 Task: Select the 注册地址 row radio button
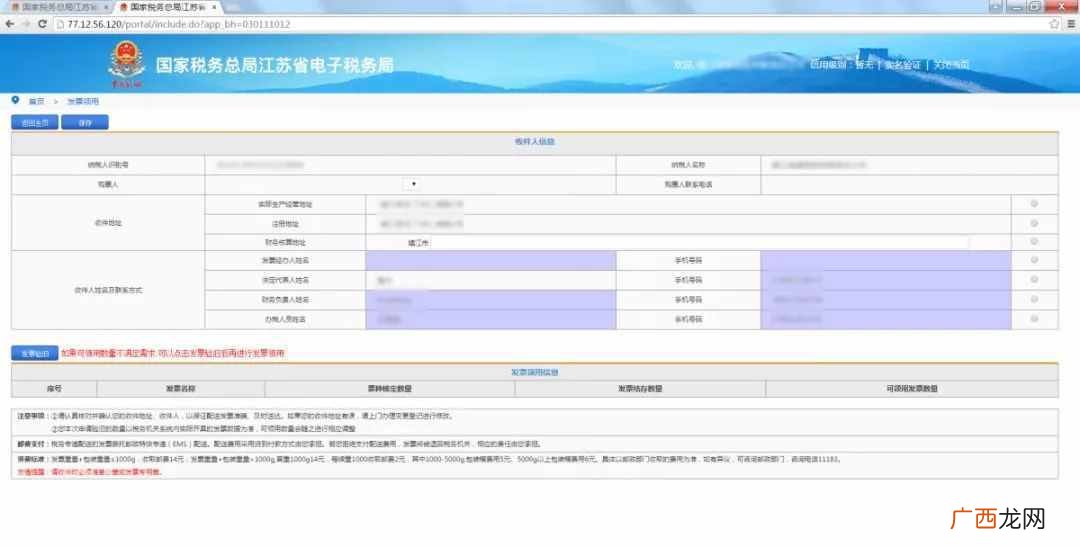tap(1034, 223)
